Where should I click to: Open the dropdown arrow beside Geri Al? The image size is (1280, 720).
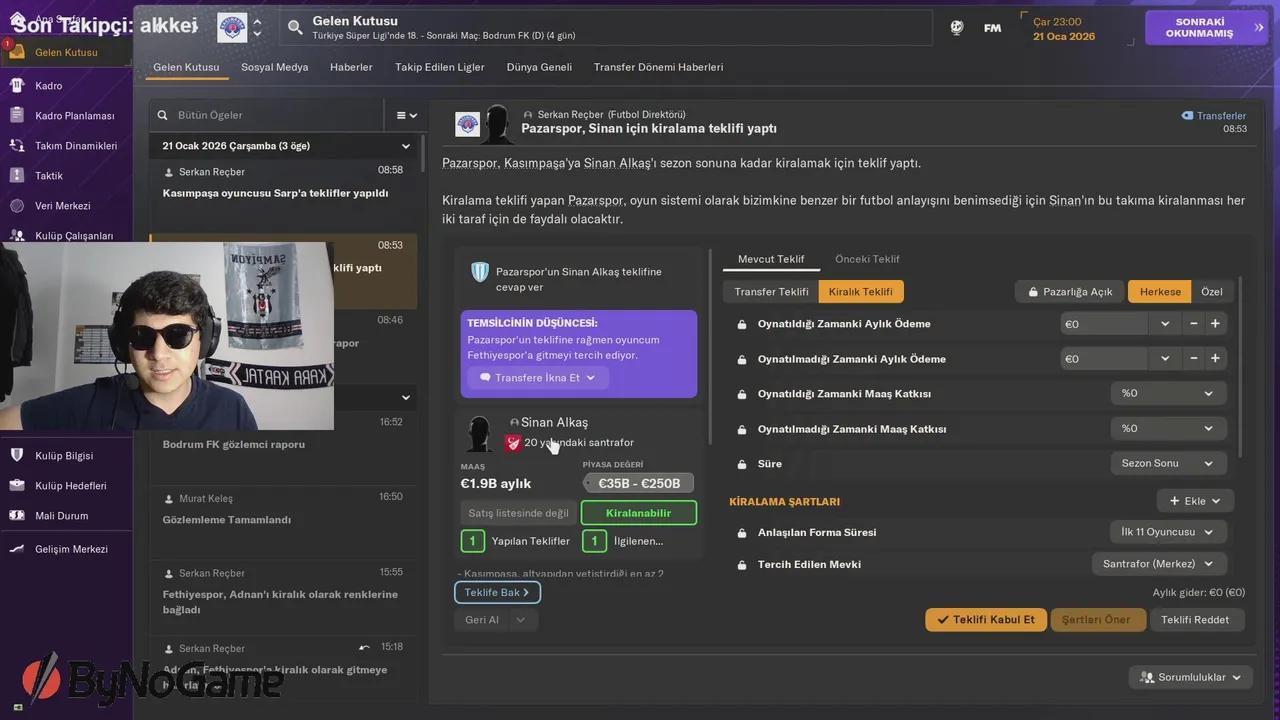point(520,620)
